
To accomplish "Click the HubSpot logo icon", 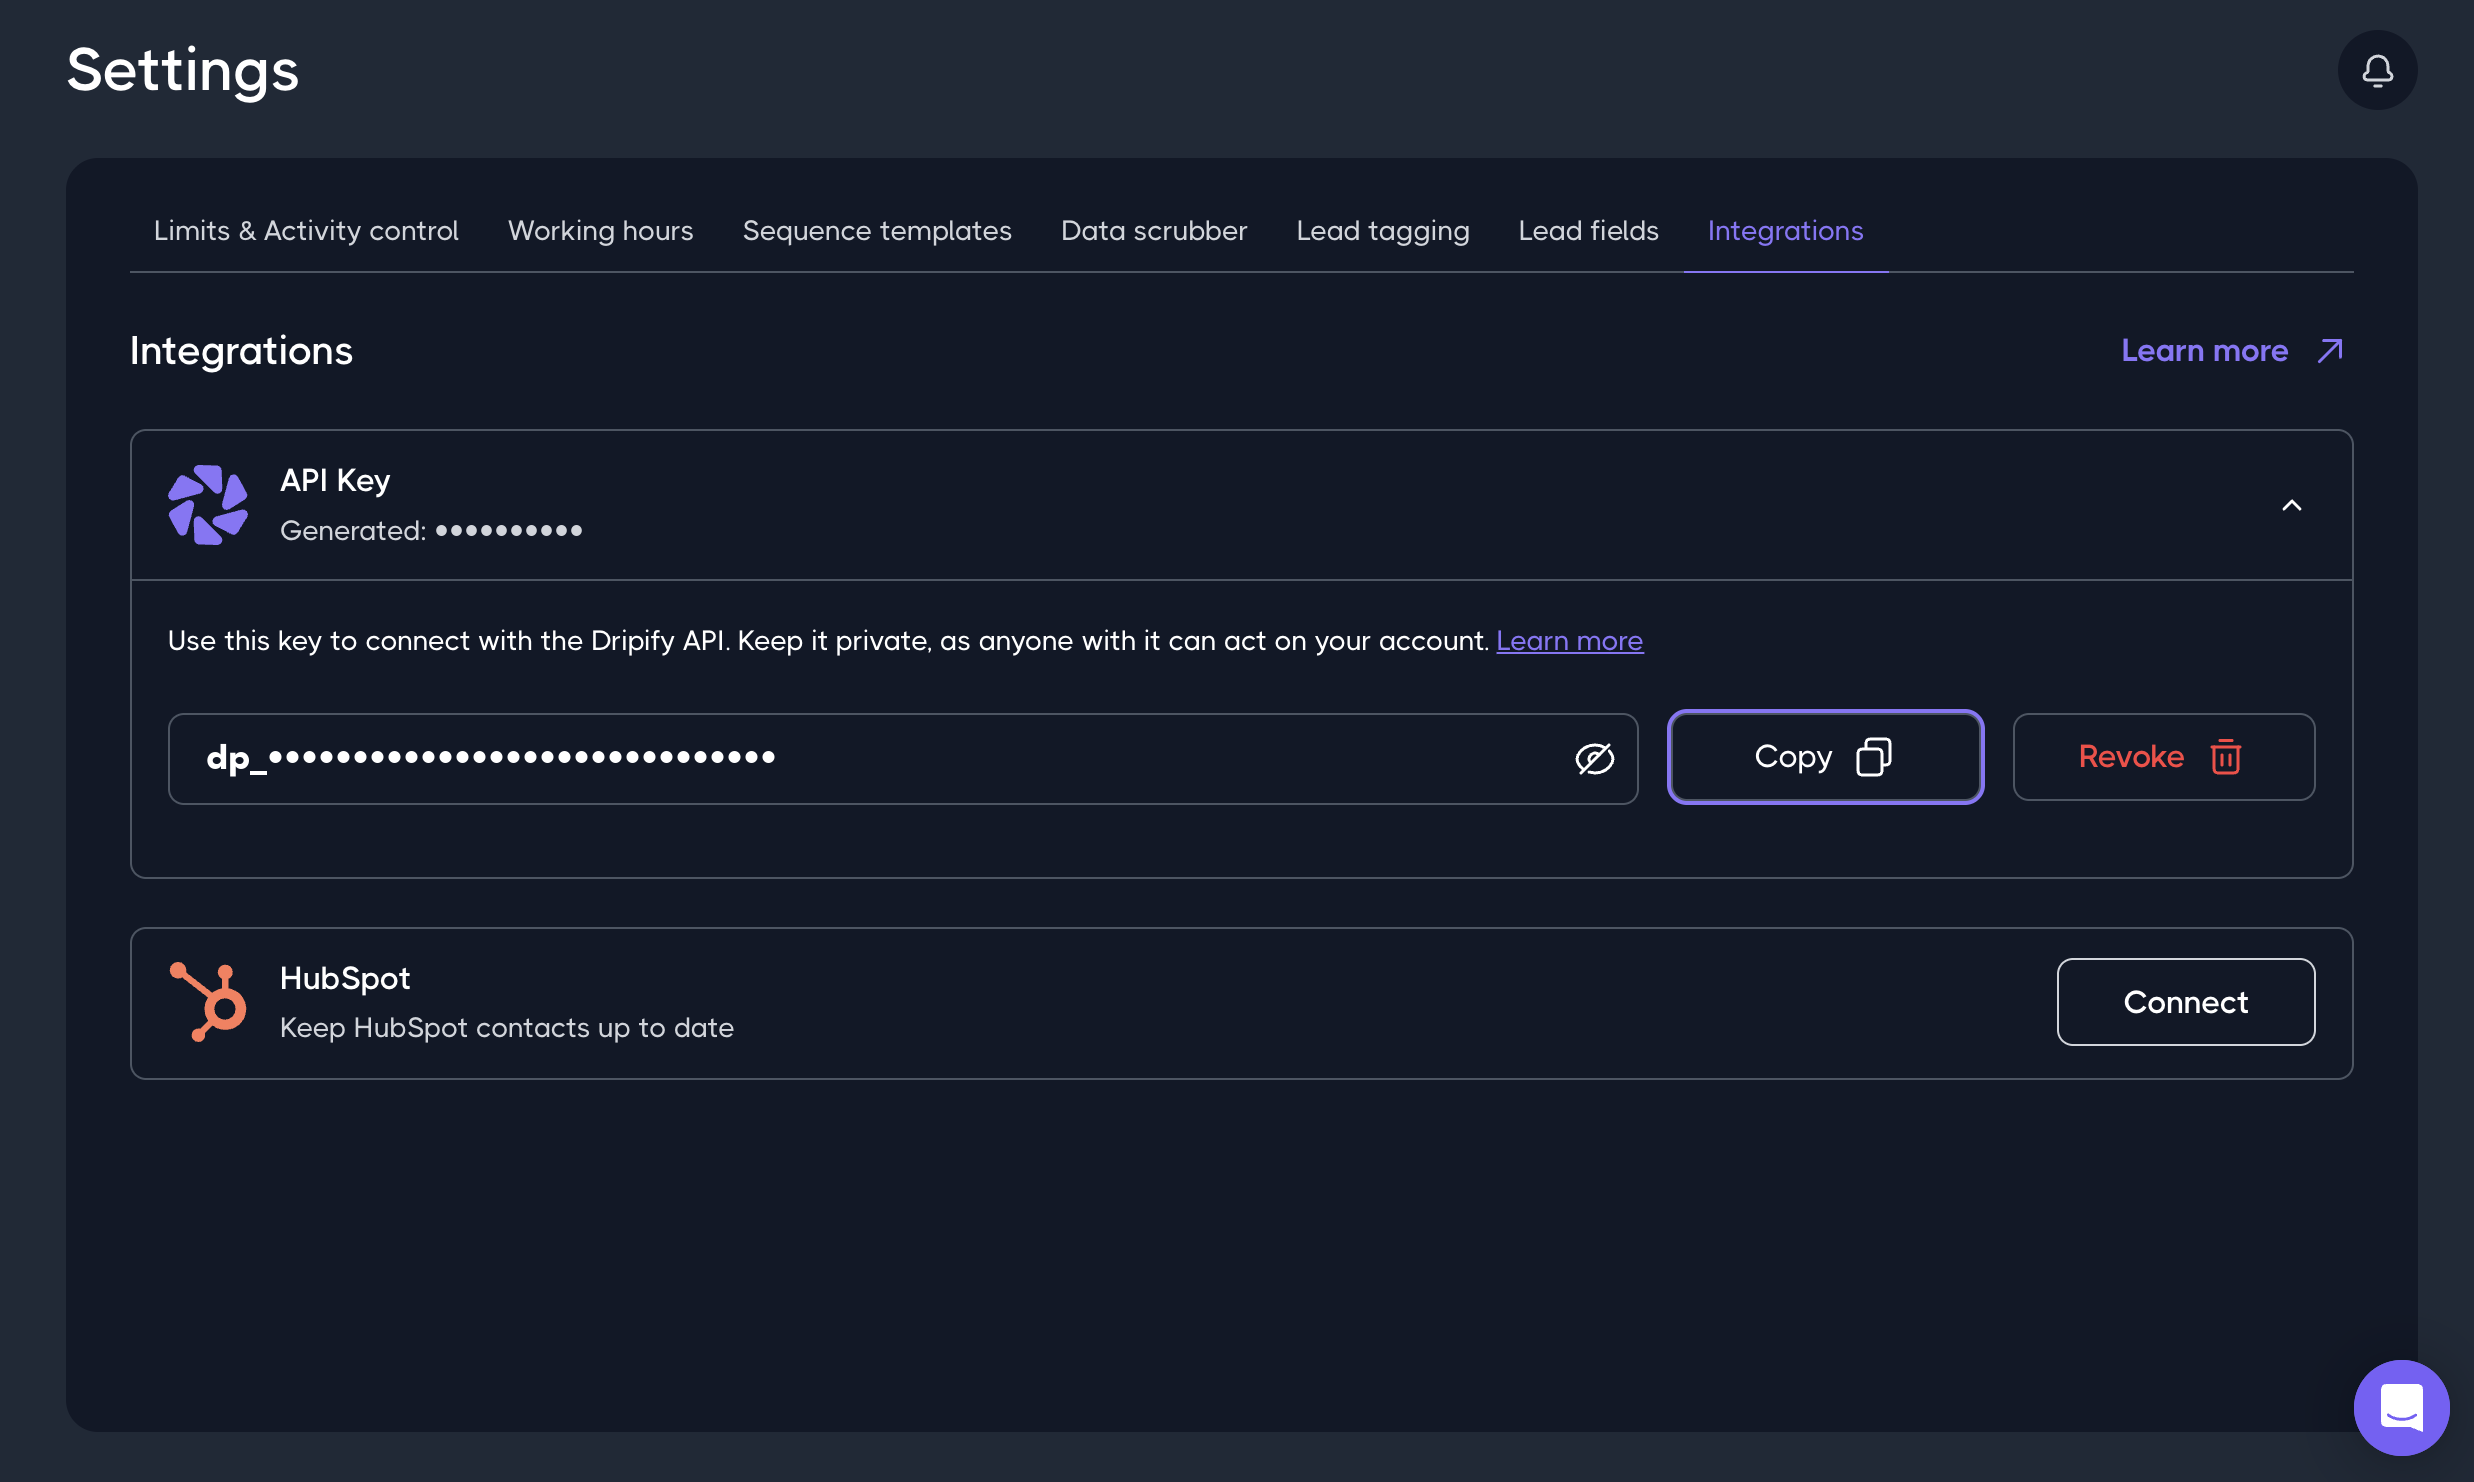I will (208, 1002).
